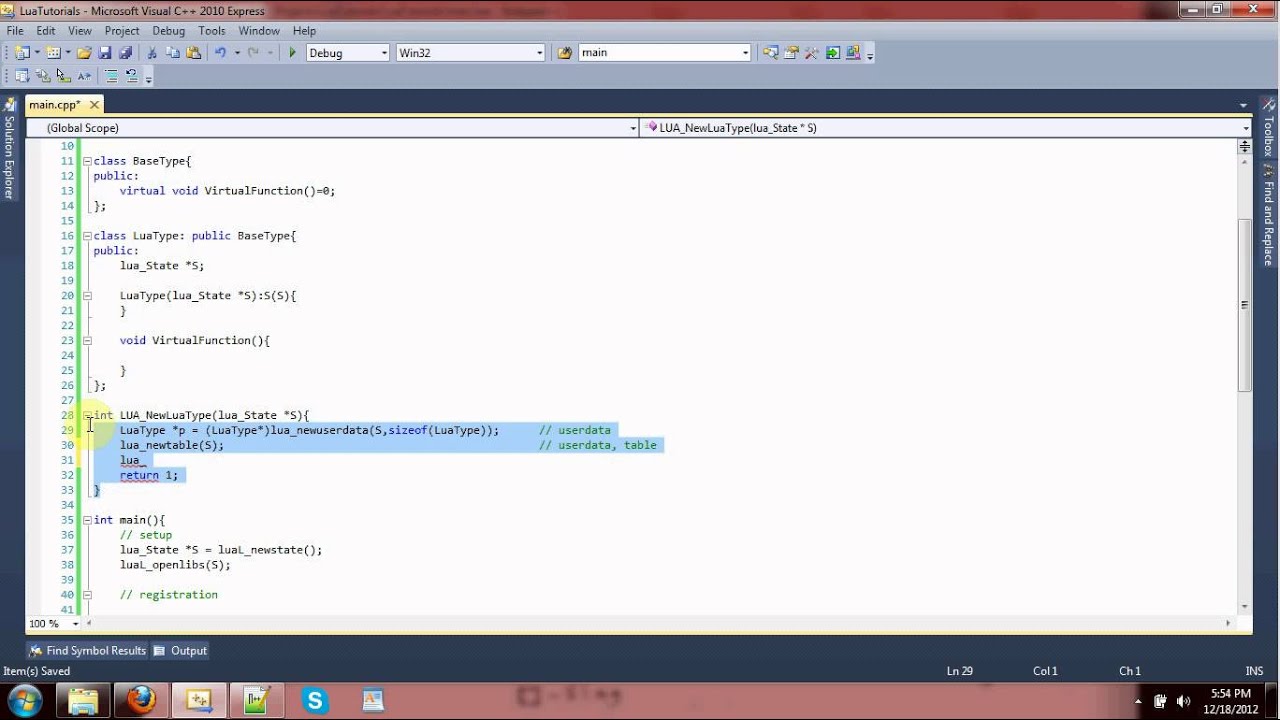1280x720 pixels.
Task: Open the 'main' find combo box dropdown
Action: point(746,53)
